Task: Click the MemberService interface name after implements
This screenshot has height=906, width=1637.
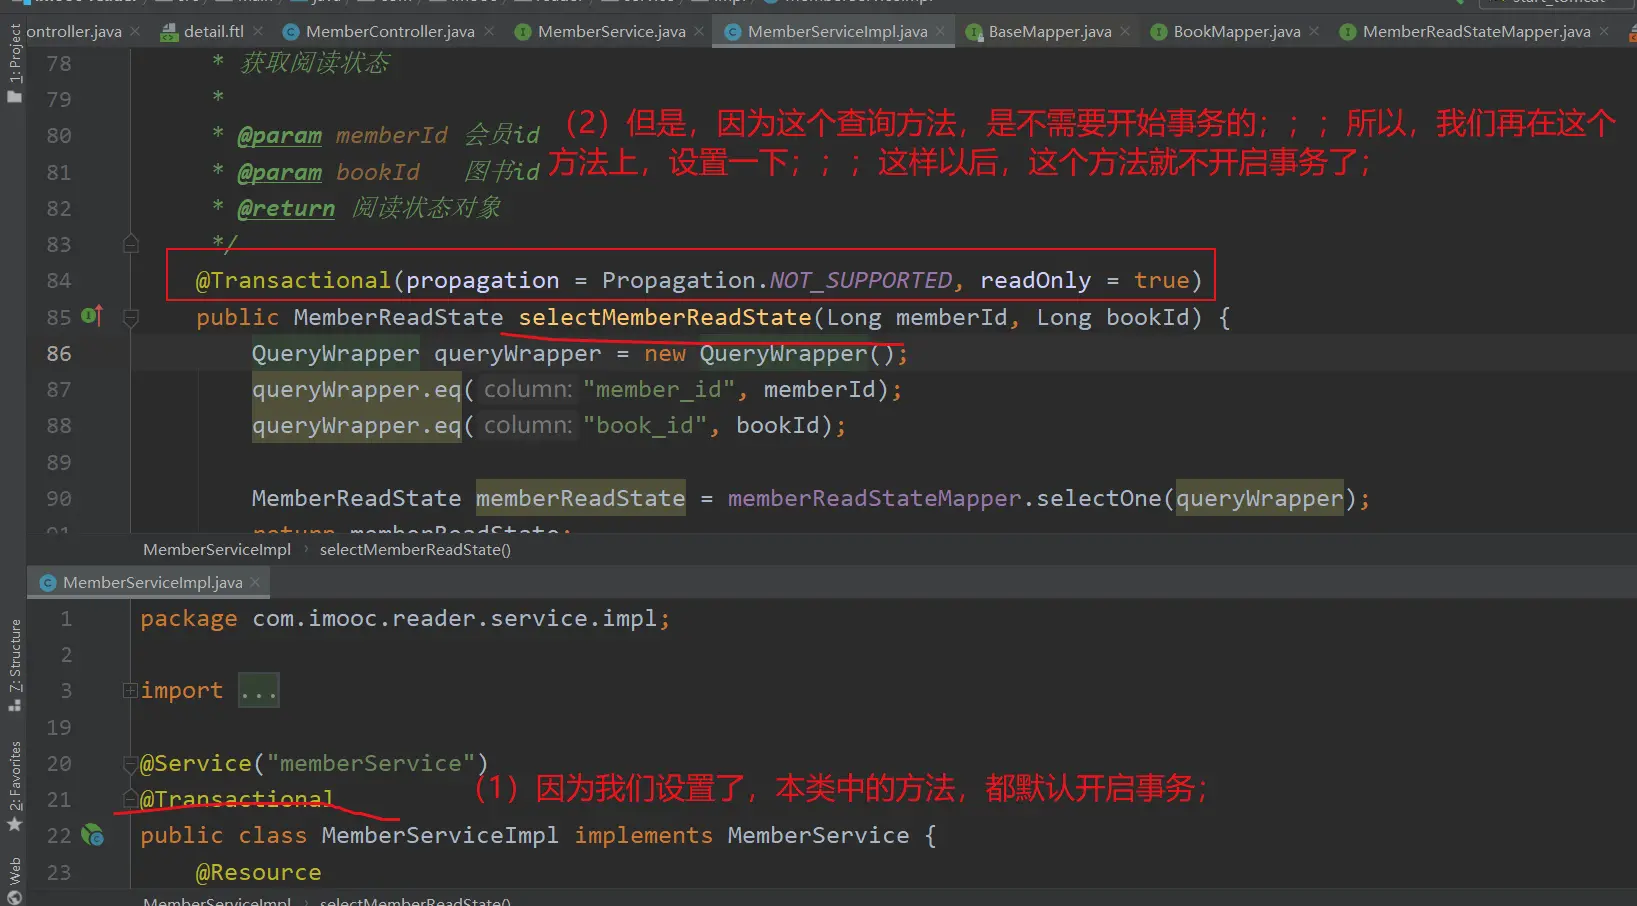Action: pos(818,836)
